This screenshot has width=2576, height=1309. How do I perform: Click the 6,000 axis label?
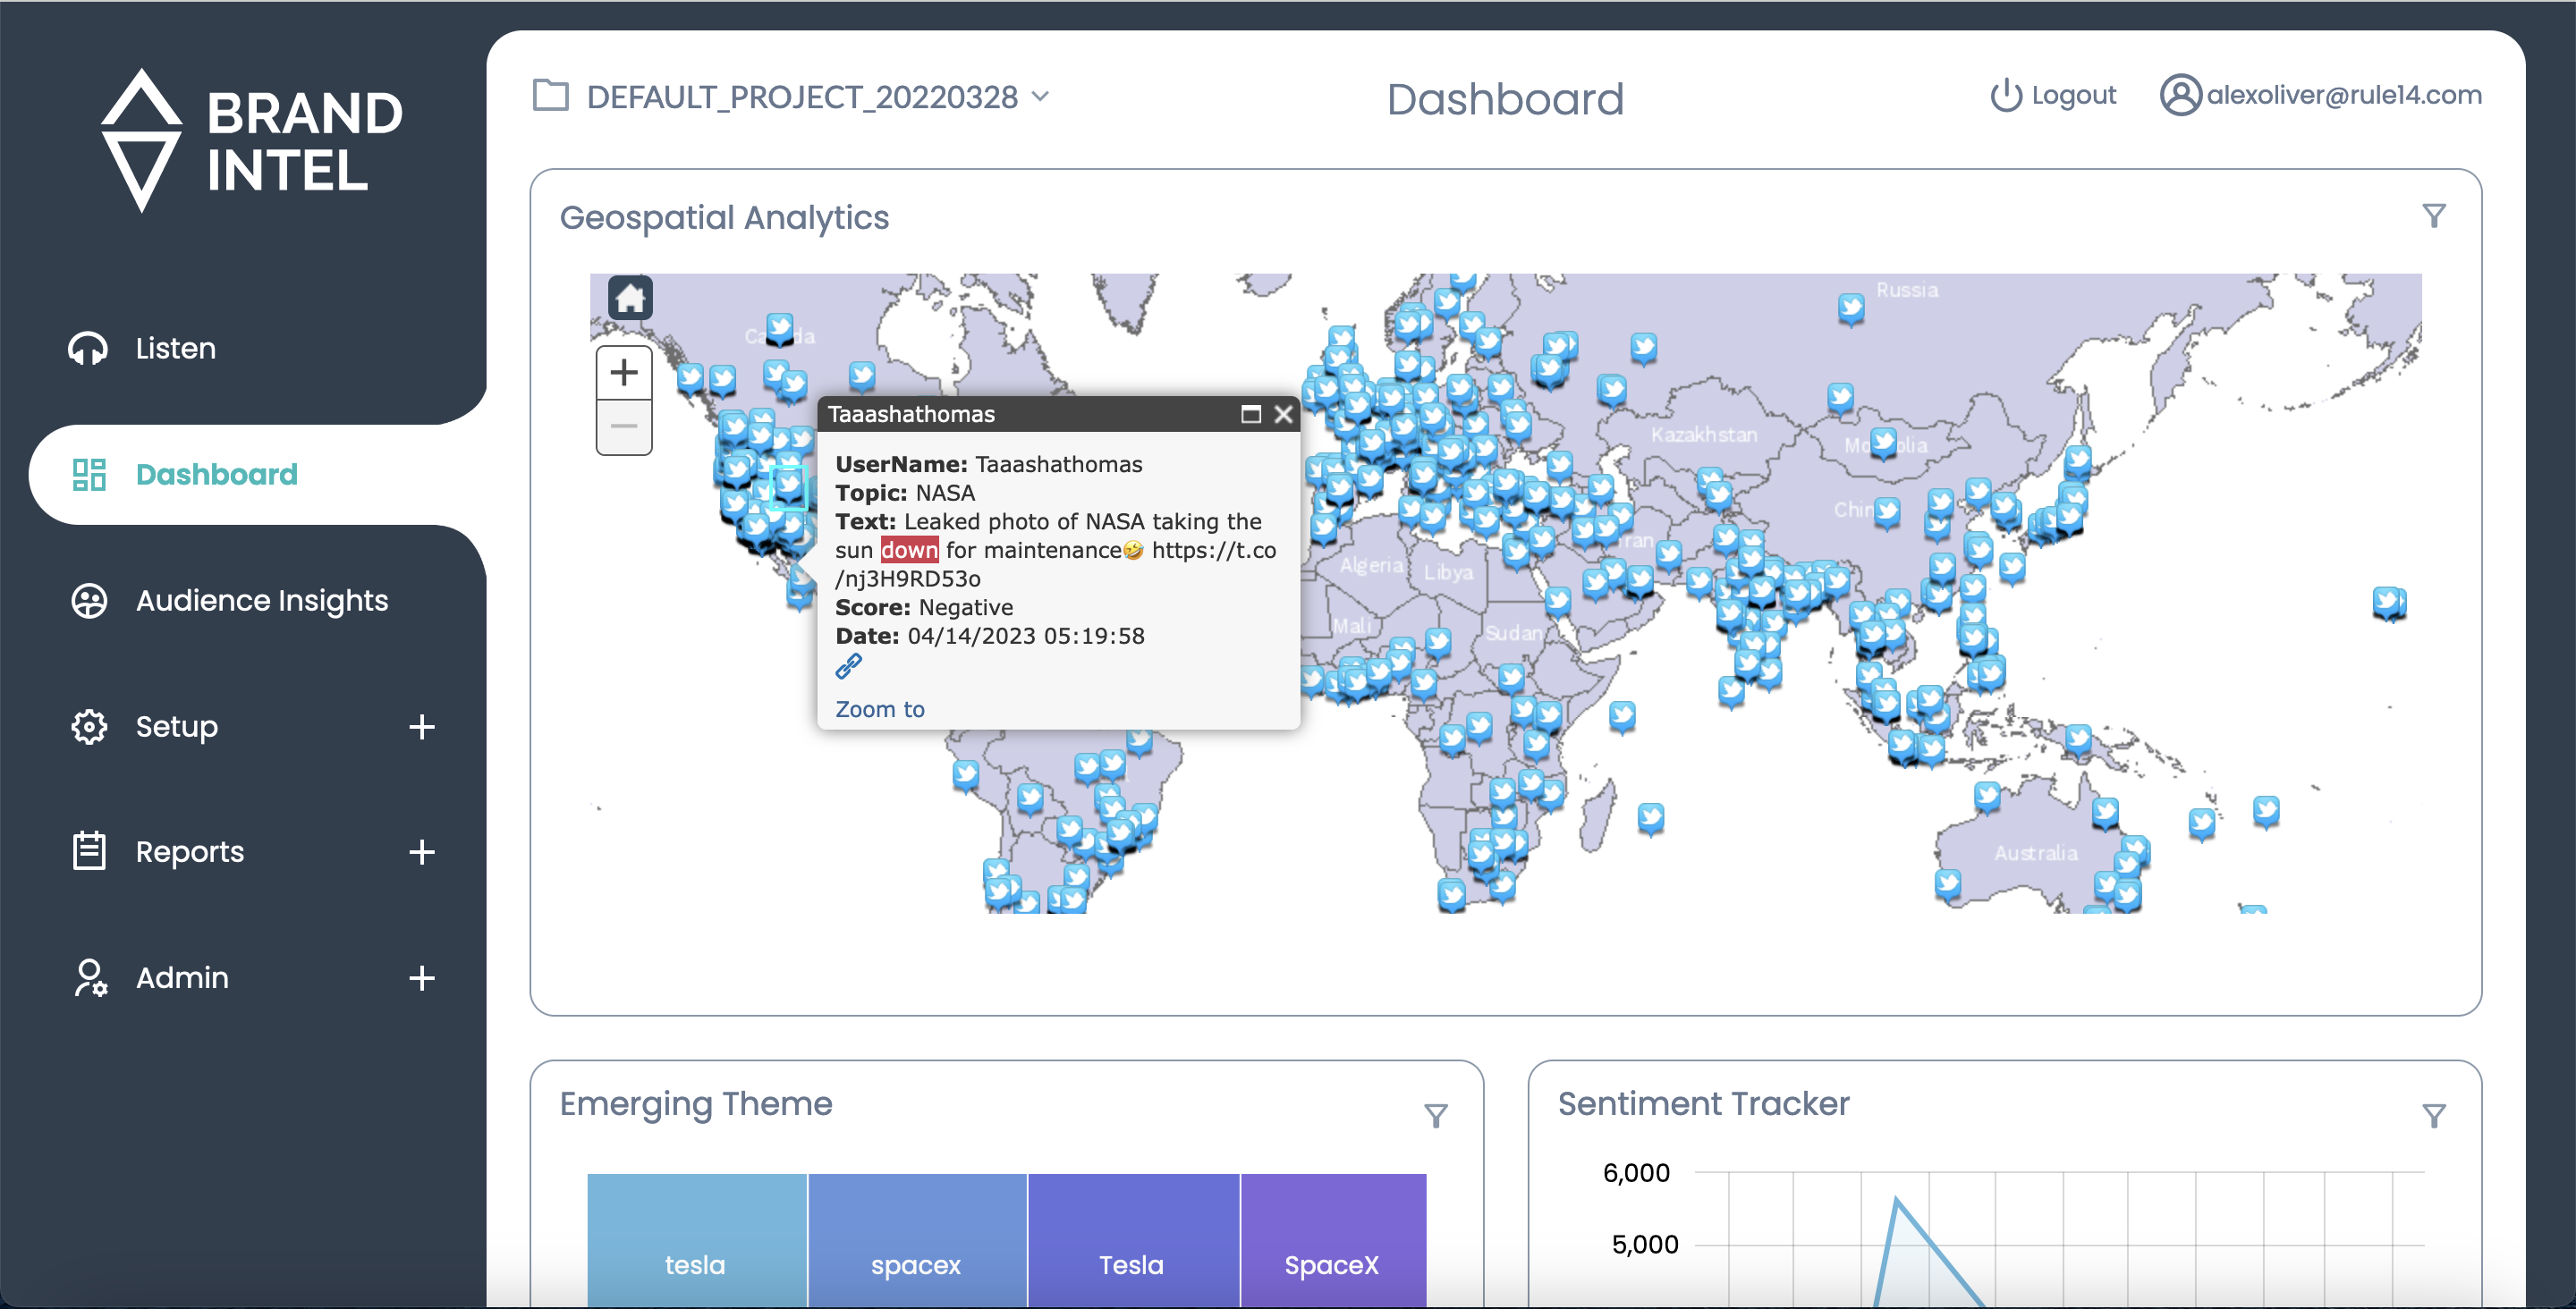point(1635,1173)
